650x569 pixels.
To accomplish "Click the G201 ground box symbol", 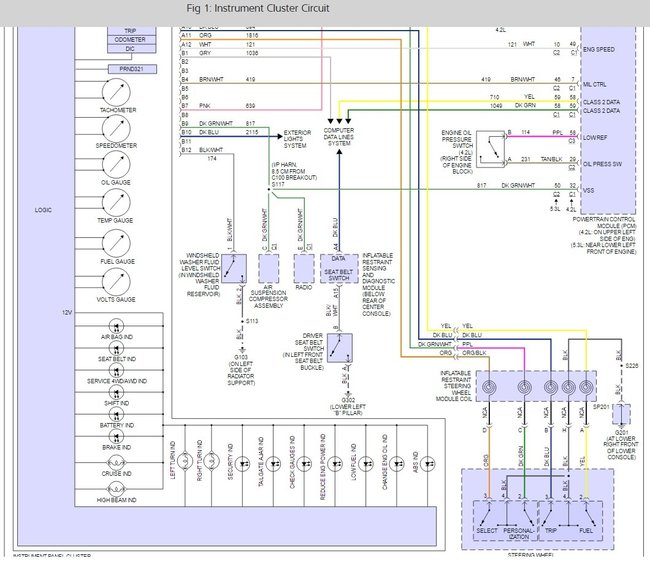I will click(621, 414).
